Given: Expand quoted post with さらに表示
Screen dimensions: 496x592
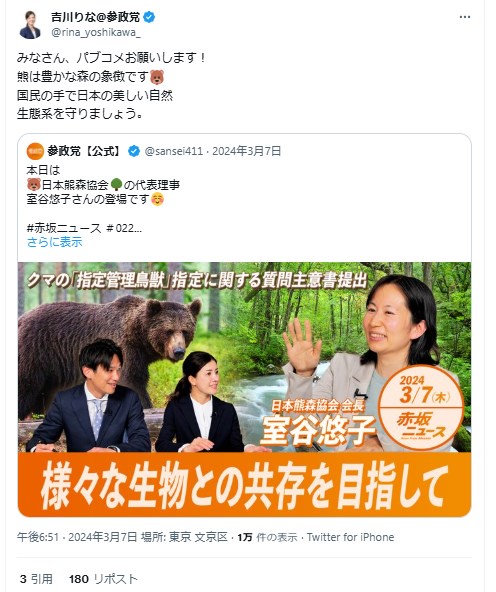Looking at the screenshot, I should coord(54,242).
